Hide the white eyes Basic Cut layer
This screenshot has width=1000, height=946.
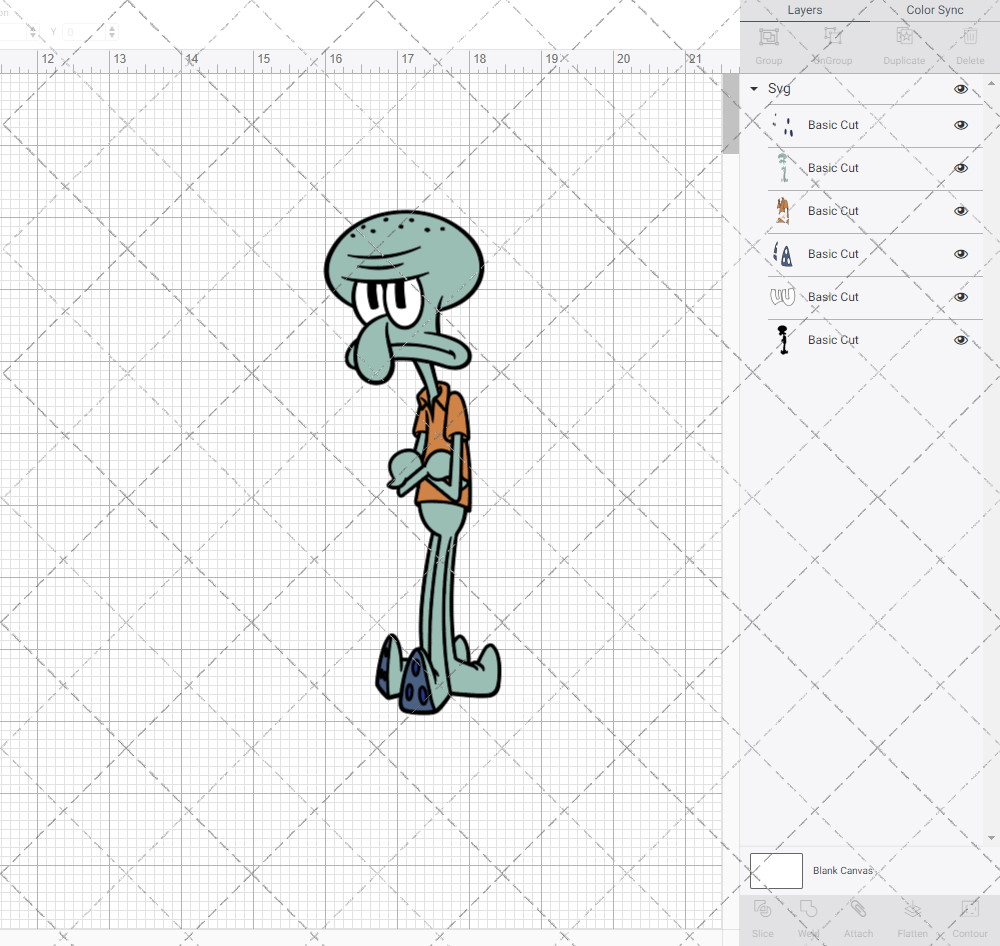960,297
